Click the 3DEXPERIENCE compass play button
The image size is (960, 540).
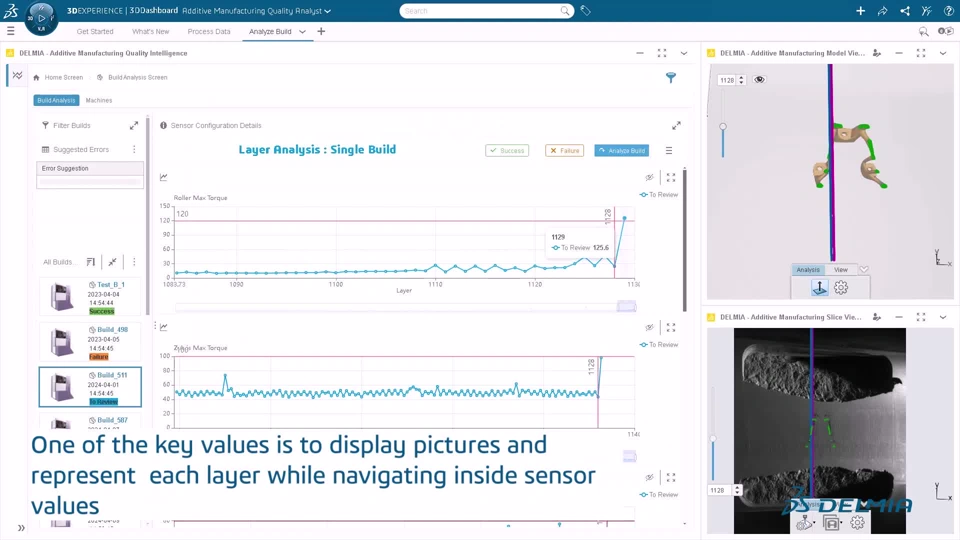[42, 18]
